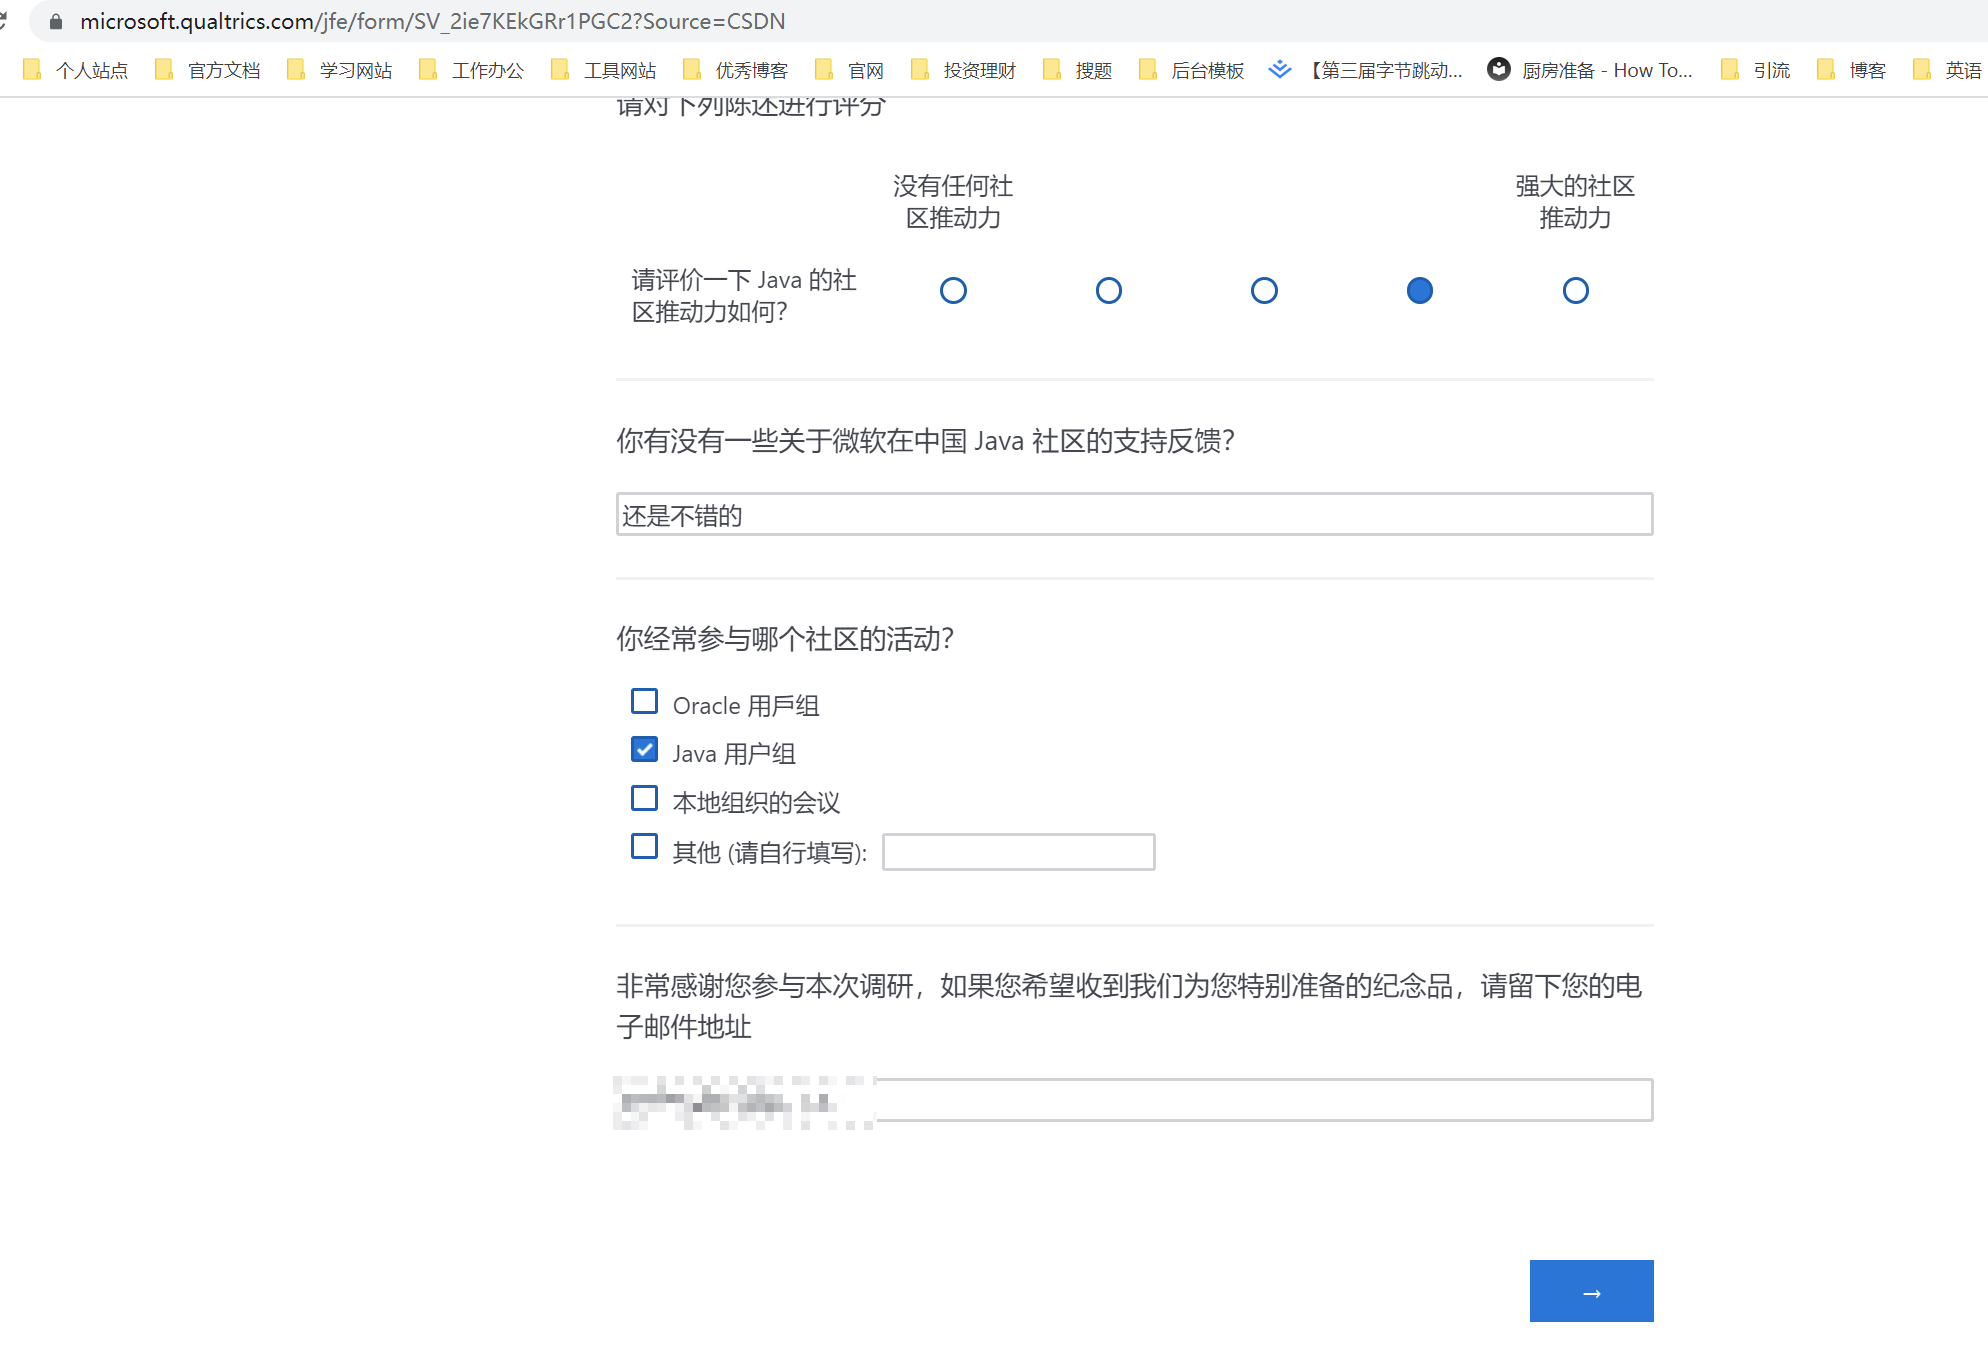Open the 优秀博客 bookmark folder

tap(735, 70)
